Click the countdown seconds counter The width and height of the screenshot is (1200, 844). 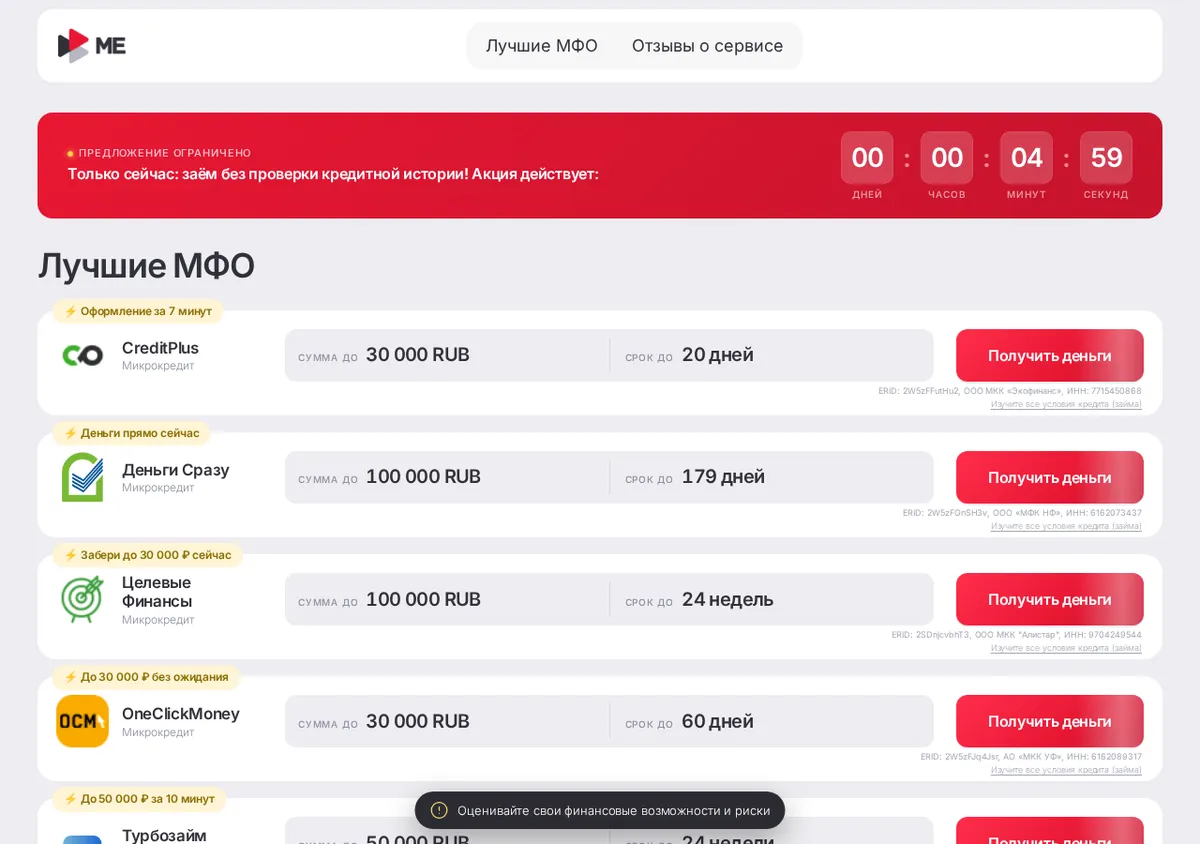(1106, 158)
